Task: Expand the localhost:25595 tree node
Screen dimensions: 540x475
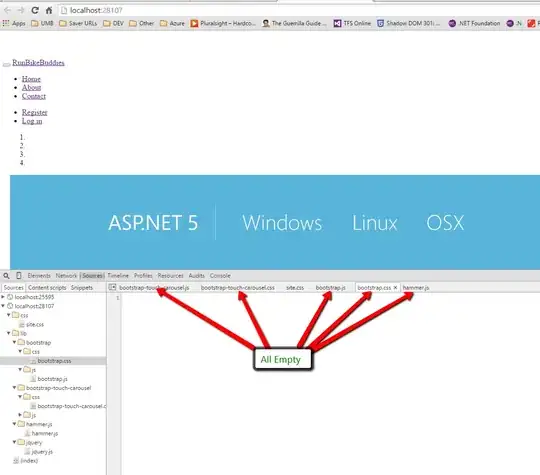Action: pyautogui.click(x=3, y=297)
